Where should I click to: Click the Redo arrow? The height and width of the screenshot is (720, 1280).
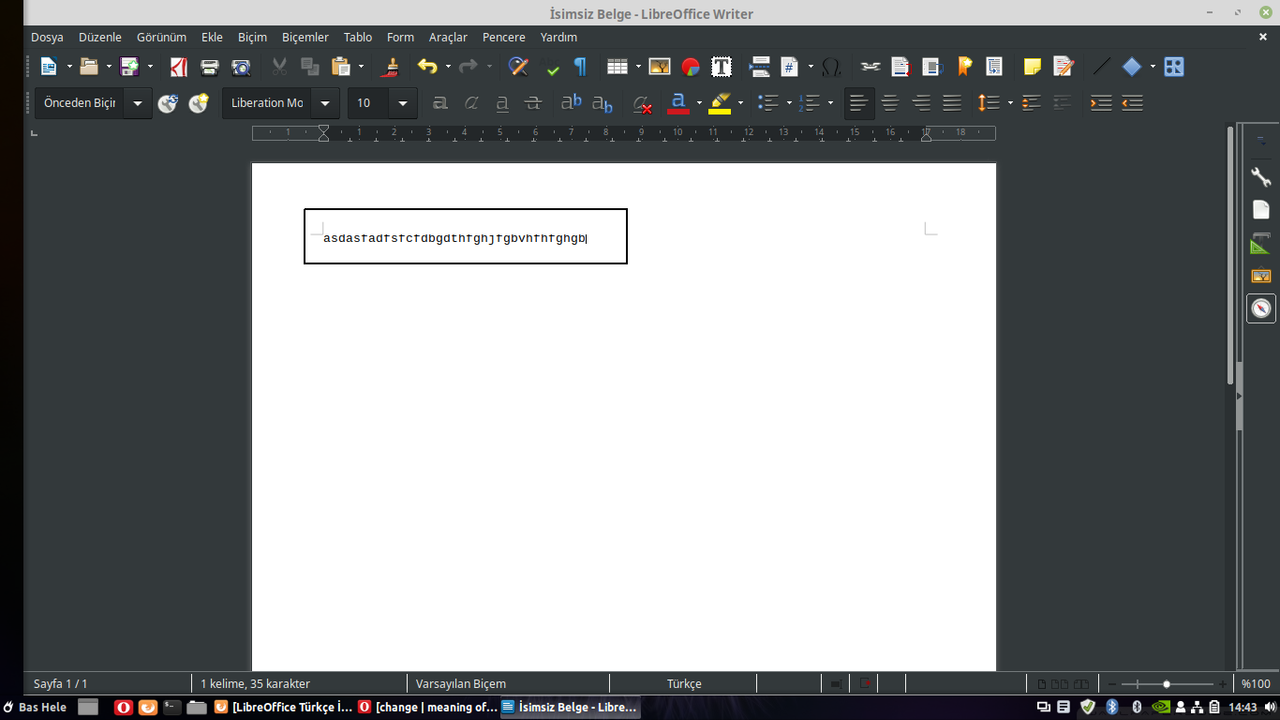coord(468,67)
